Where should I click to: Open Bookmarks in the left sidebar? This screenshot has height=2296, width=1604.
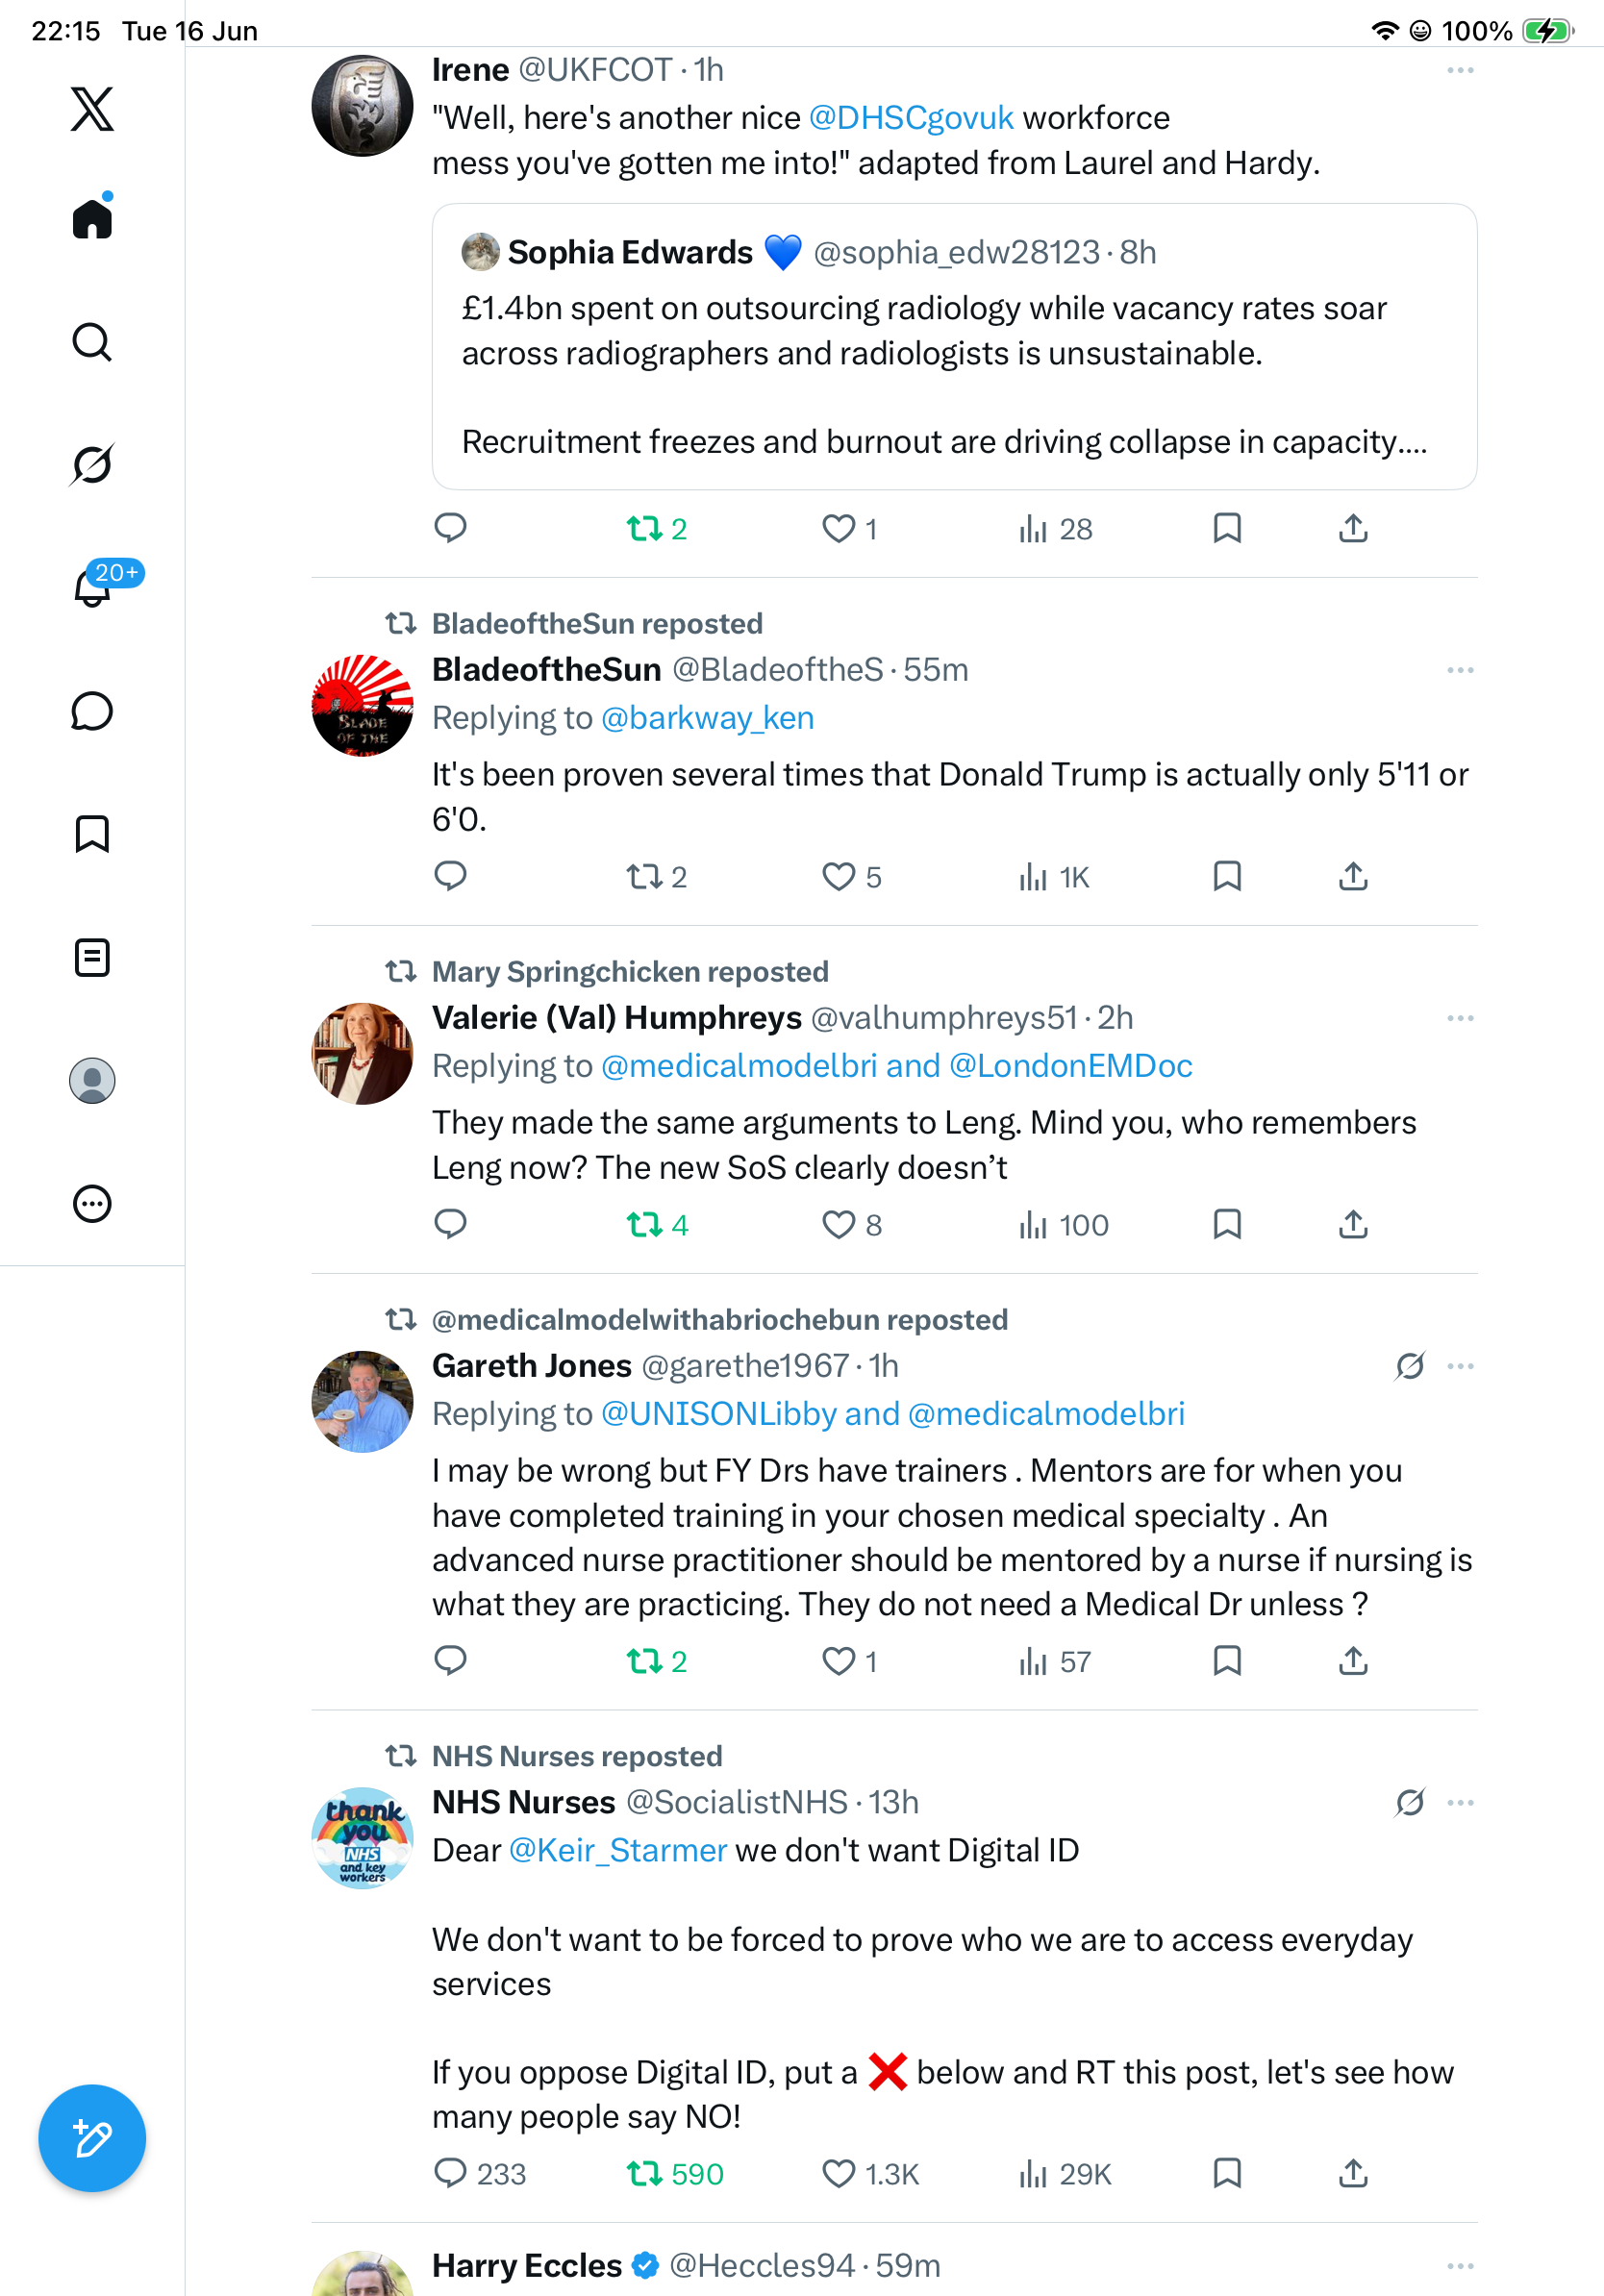pyautogui.click(x=92, y=834)
